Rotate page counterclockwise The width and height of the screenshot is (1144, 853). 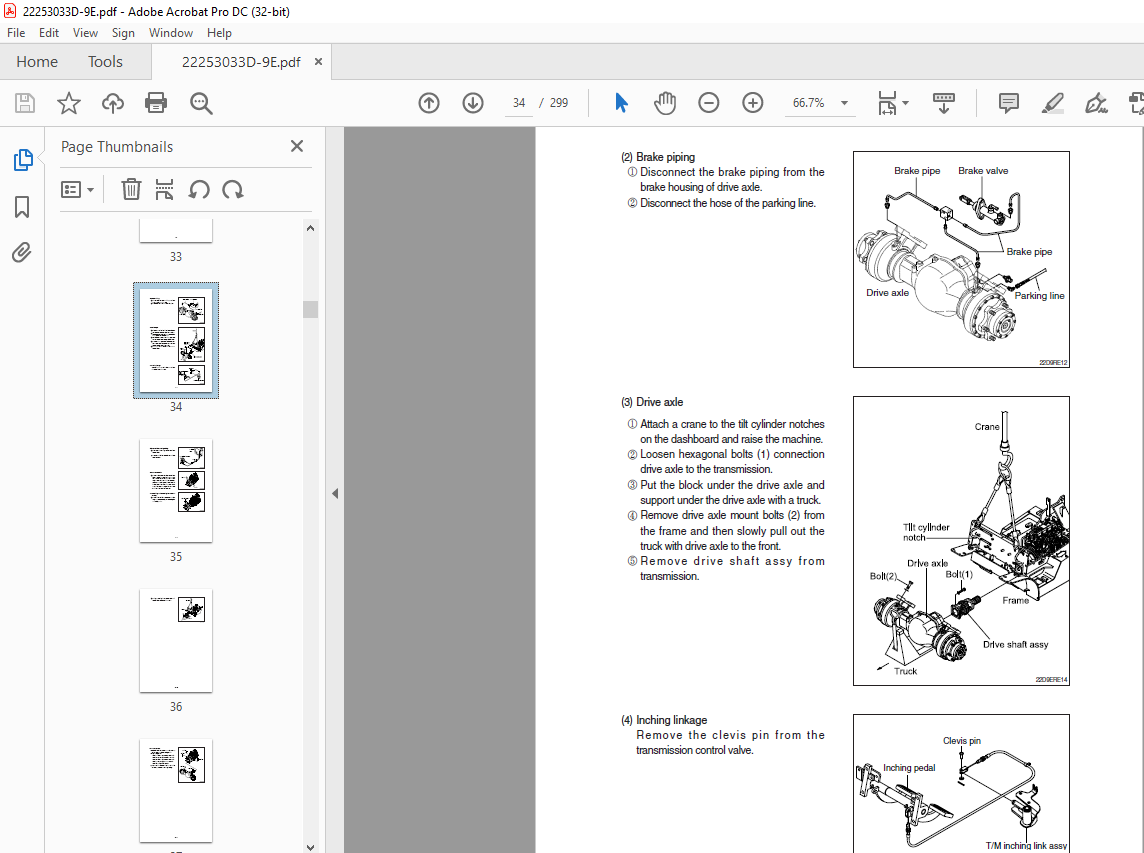point(198,190)
